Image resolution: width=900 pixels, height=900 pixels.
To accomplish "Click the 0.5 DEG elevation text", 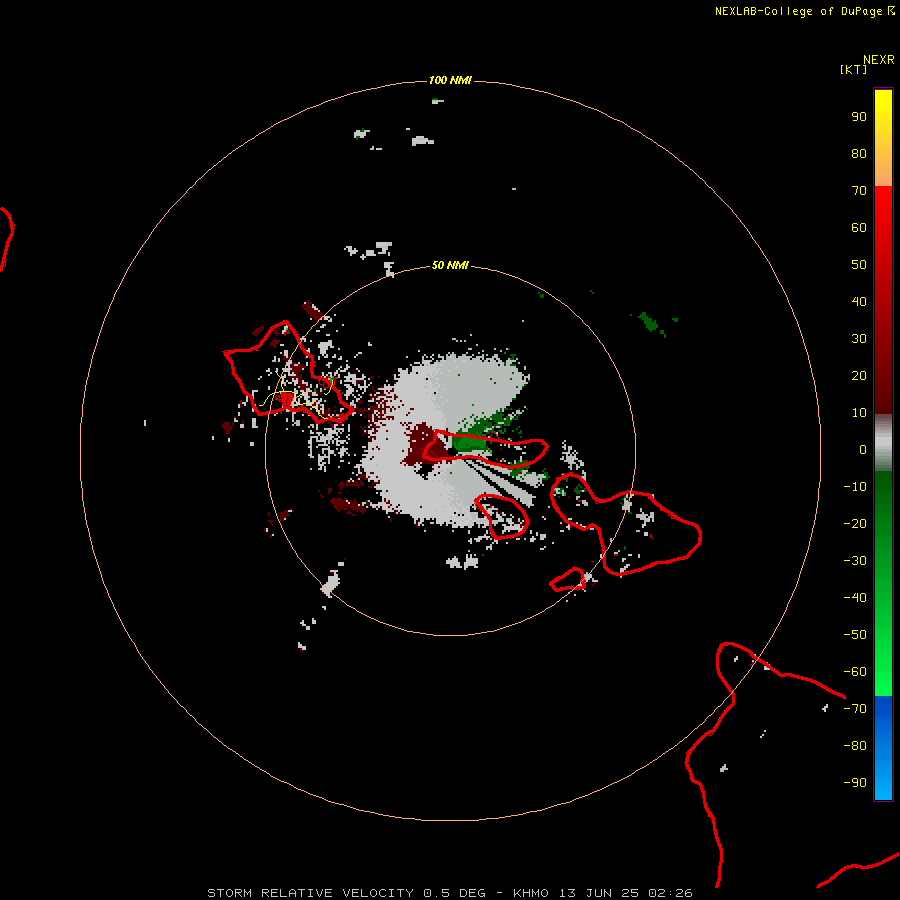I will [455, 893].
